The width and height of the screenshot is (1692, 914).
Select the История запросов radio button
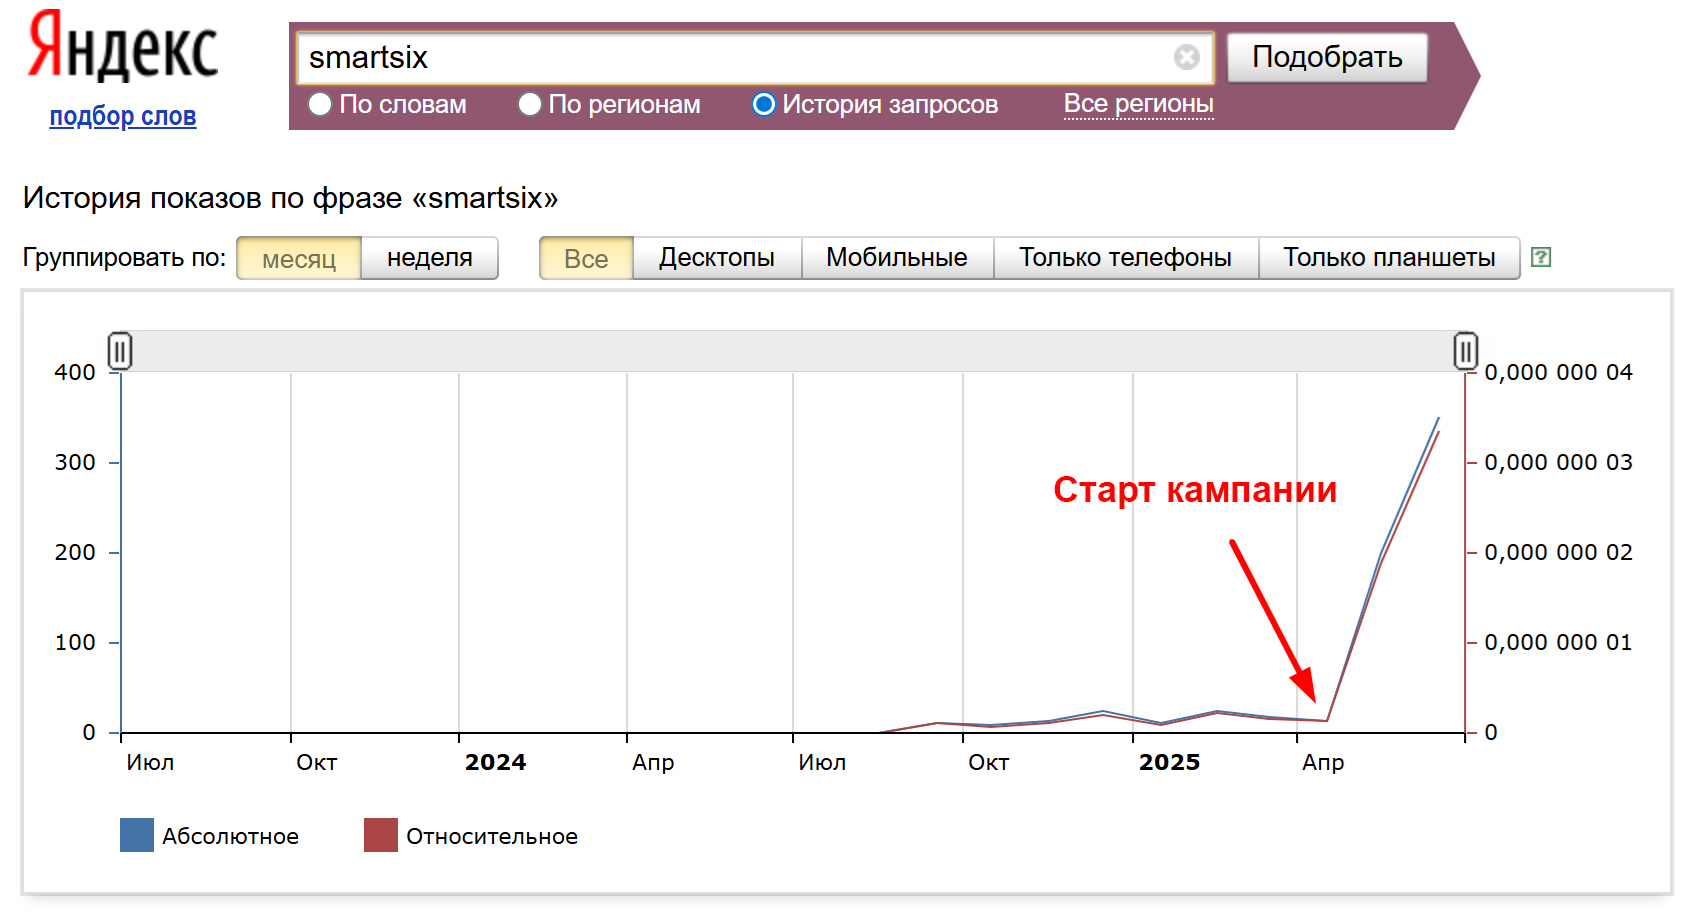pos(764,104)
